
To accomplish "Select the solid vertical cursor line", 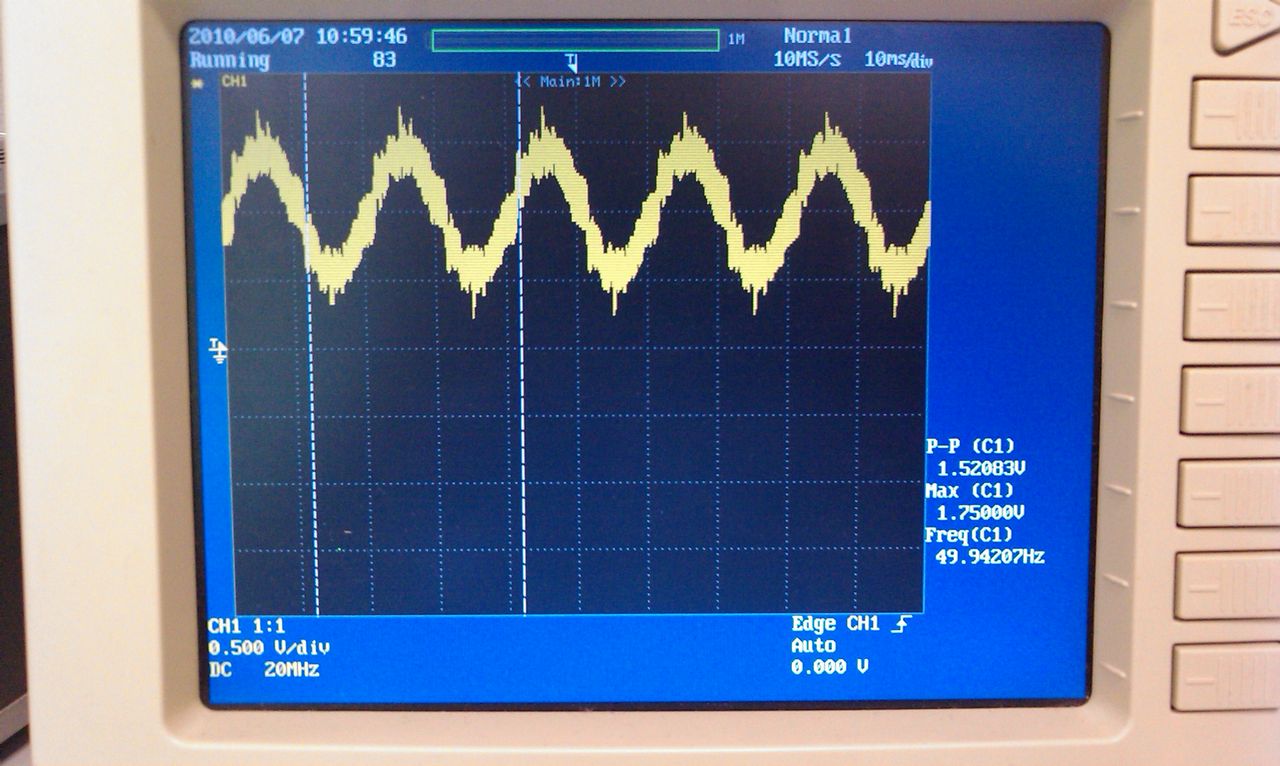I will click(522, 345).
